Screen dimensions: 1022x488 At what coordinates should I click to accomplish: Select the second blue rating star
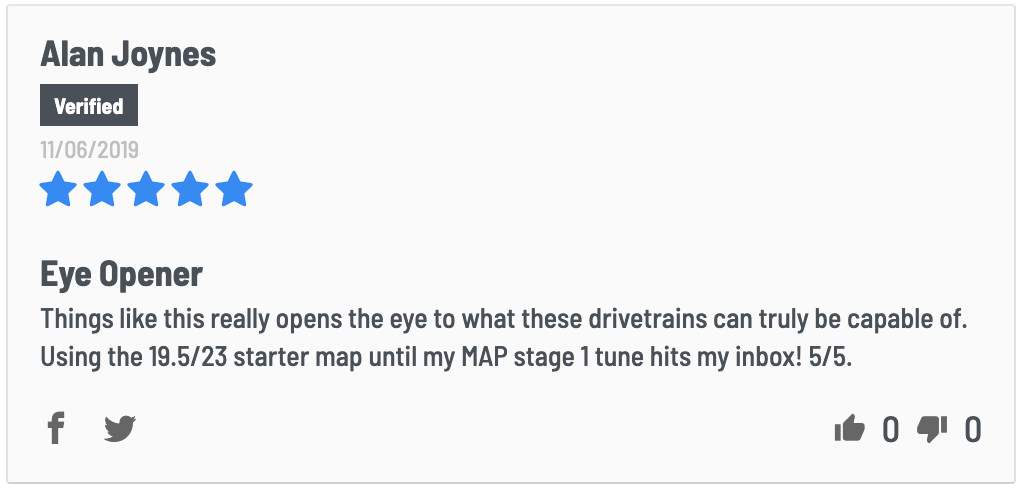click(x=102, y=190)
